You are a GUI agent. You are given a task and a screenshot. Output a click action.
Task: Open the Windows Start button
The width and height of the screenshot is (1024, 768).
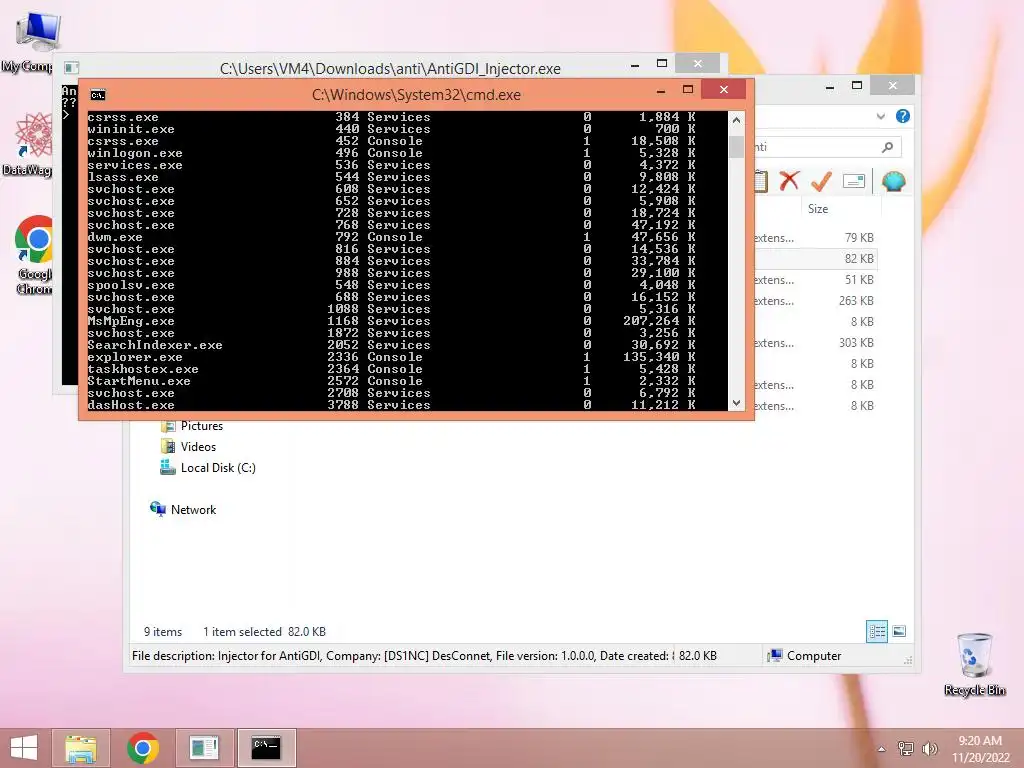coord(24,748)
